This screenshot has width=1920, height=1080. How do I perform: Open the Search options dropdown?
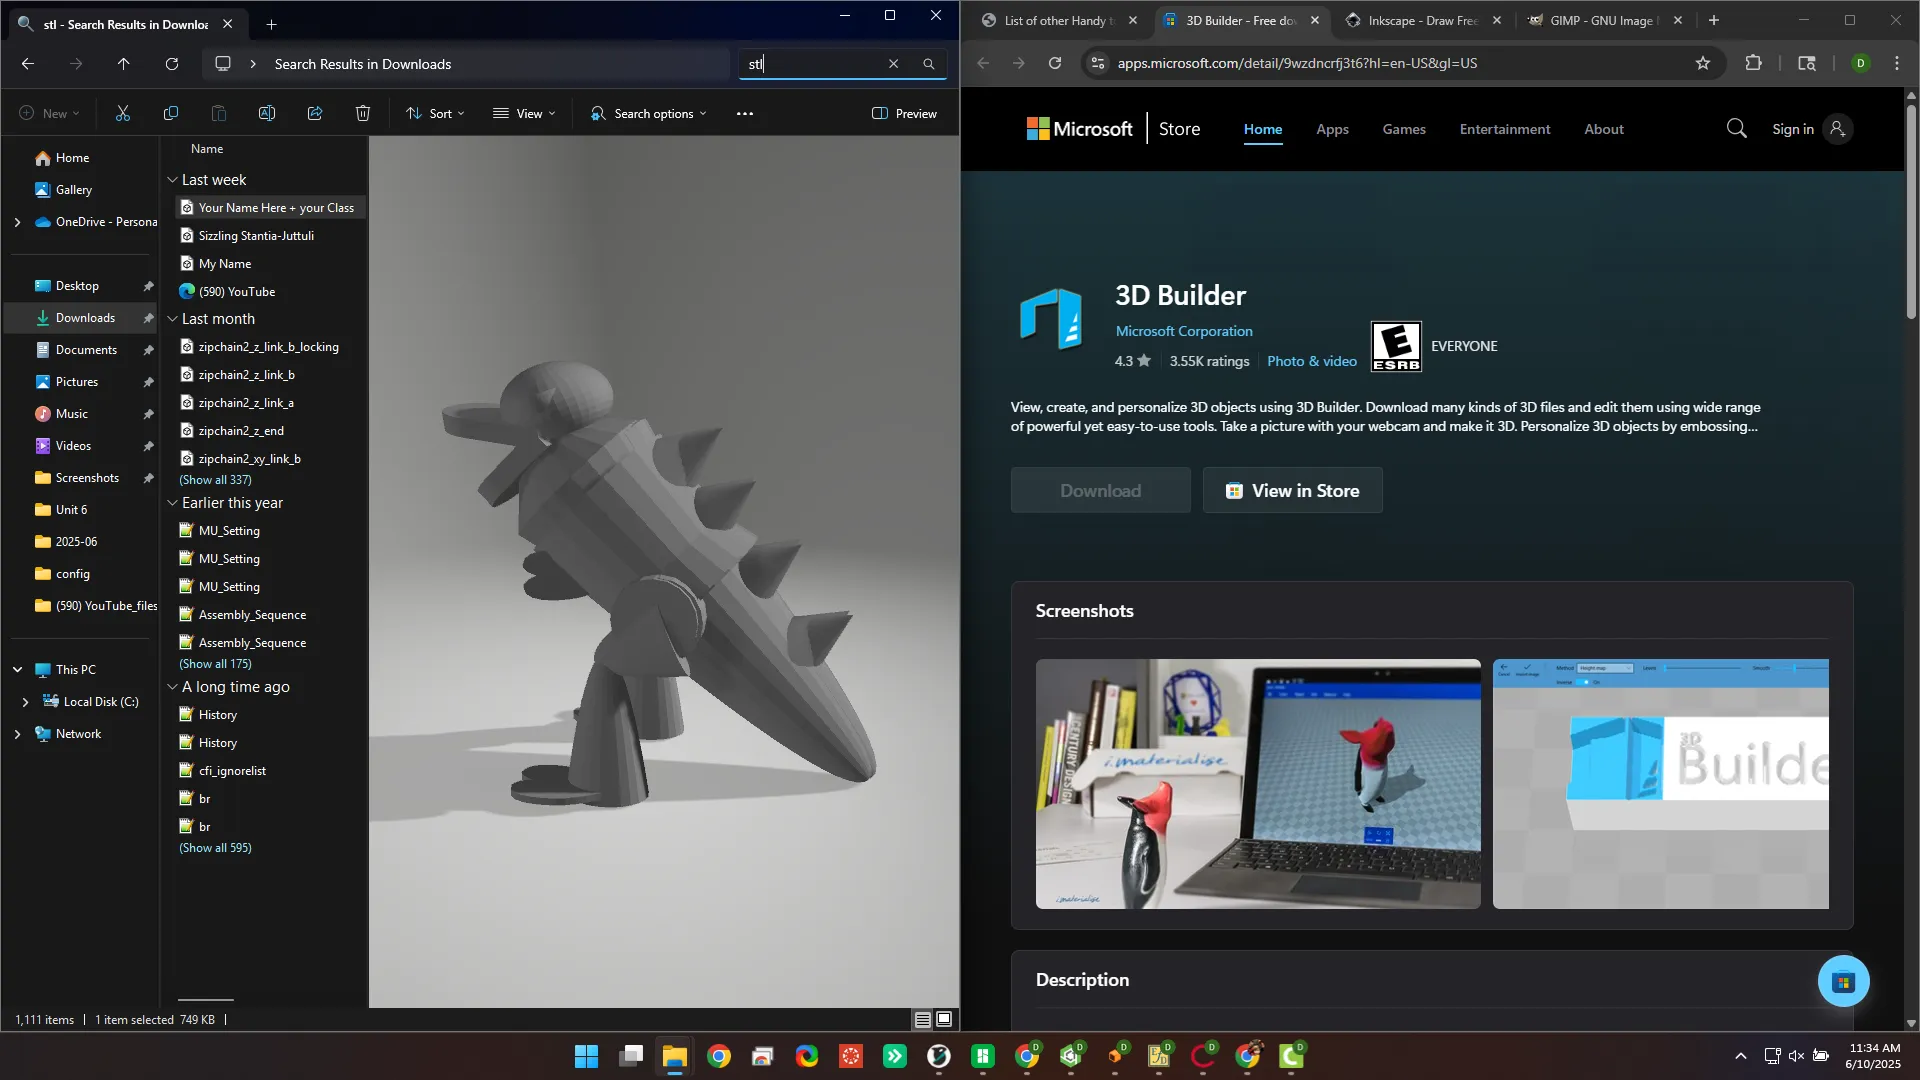click(x=648, y=114)
